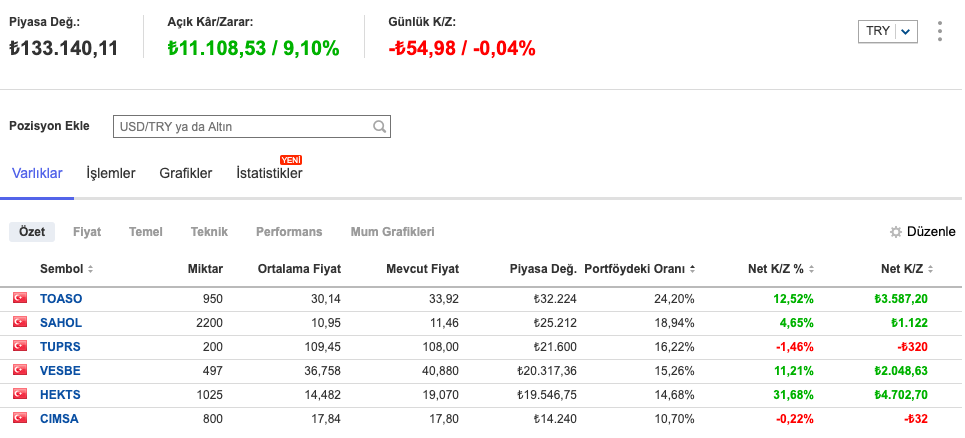Click the Turkish flag beside HEKTS

click(x=19, y=395)
